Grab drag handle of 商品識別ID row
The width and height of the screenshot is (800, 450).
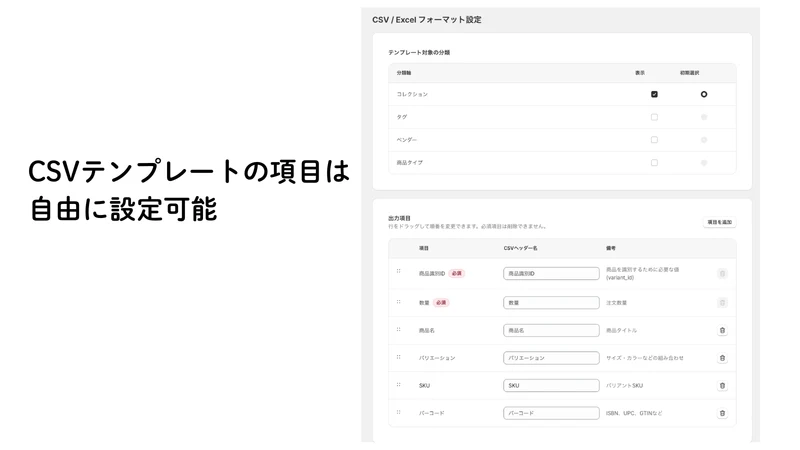tap(398, 271)
